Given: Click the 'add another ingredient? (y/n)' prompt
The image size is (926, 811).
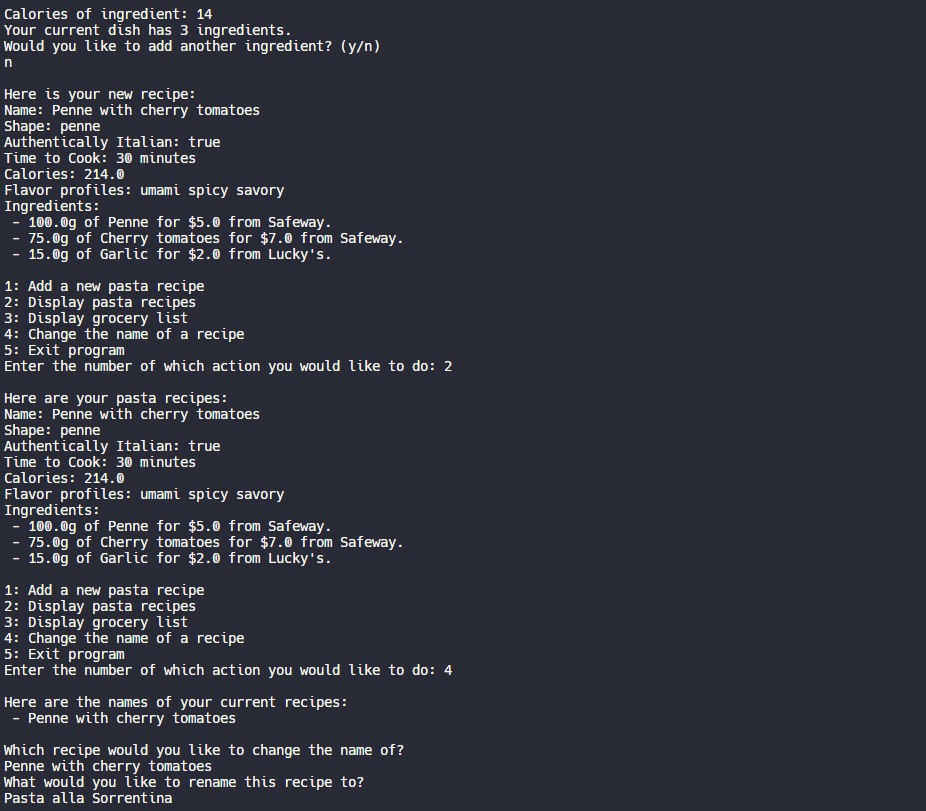Looking at the screenshot, I should pyautogui.click(x=192, y=46).
